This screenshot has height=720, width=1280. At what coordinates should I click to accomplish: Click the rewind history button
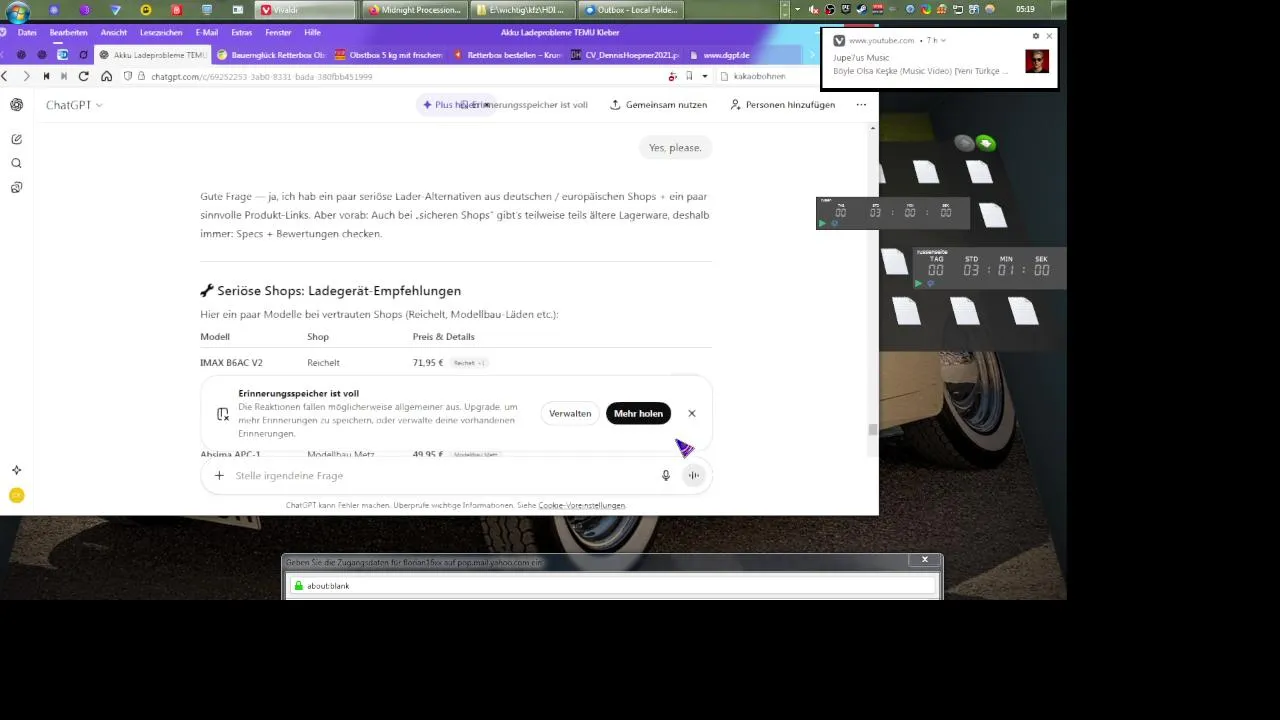pos(45,76)
